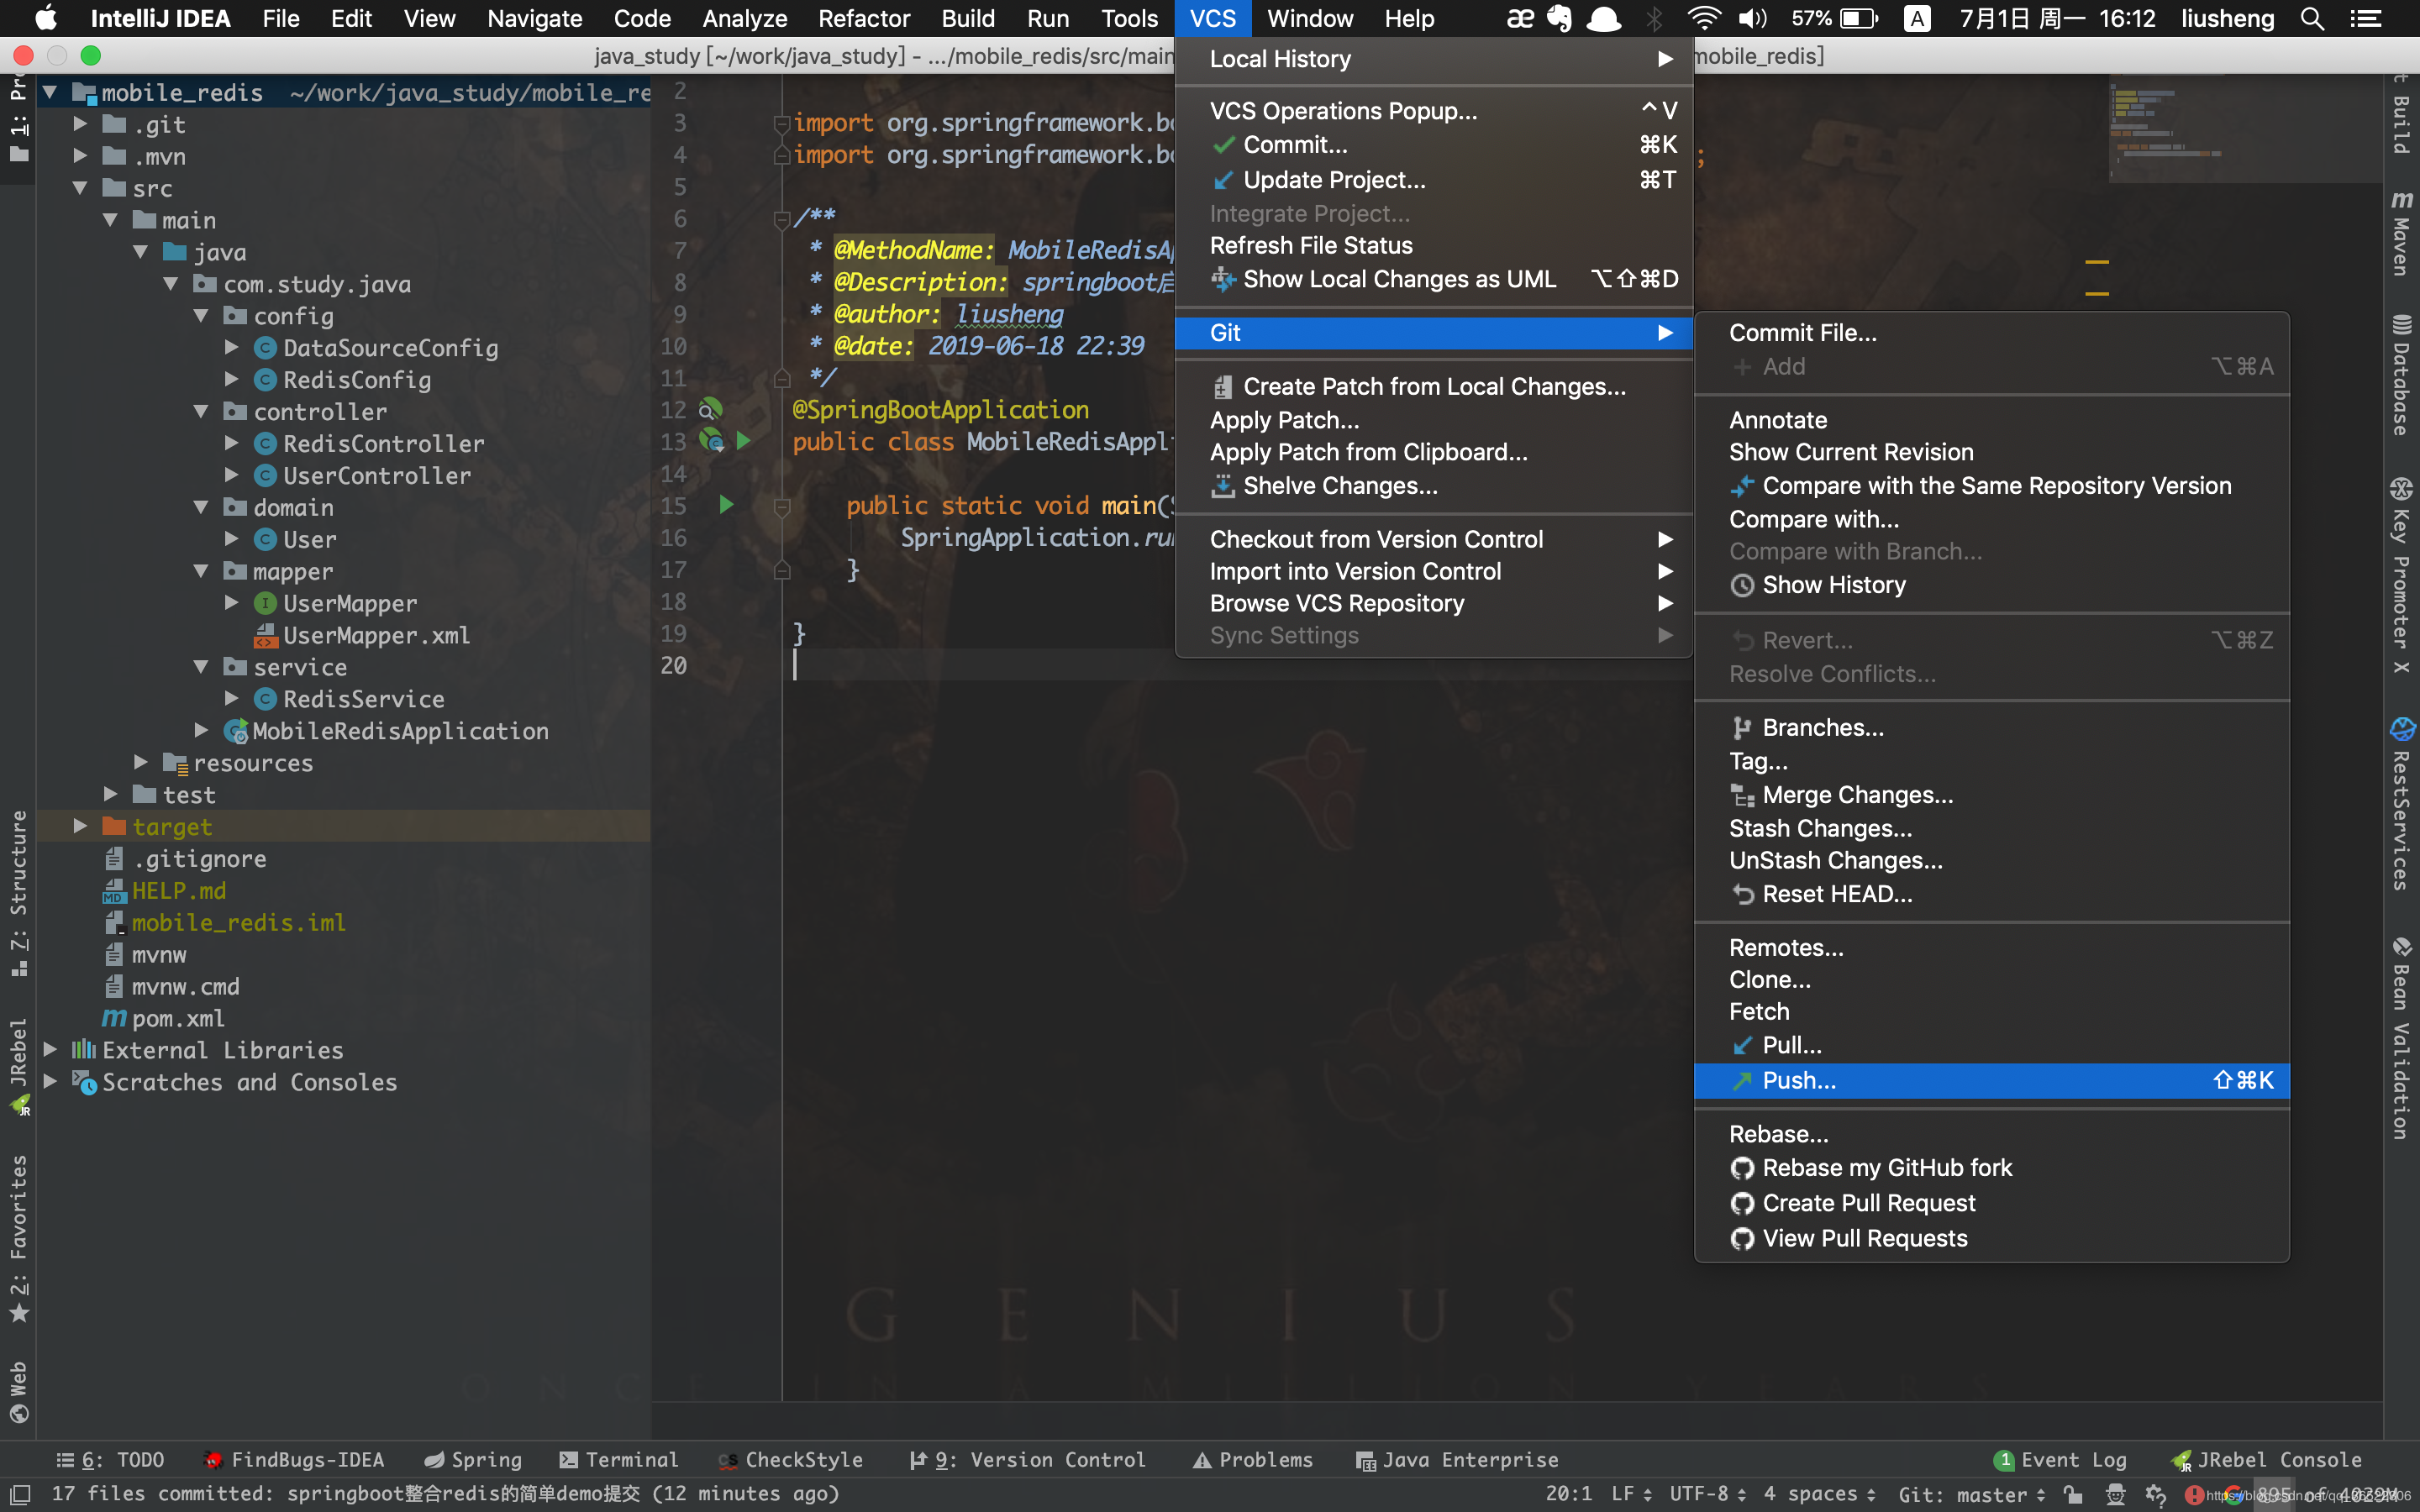
Task: Click Show Current Revision in Git menu
Action: (x=1852, y=453)
